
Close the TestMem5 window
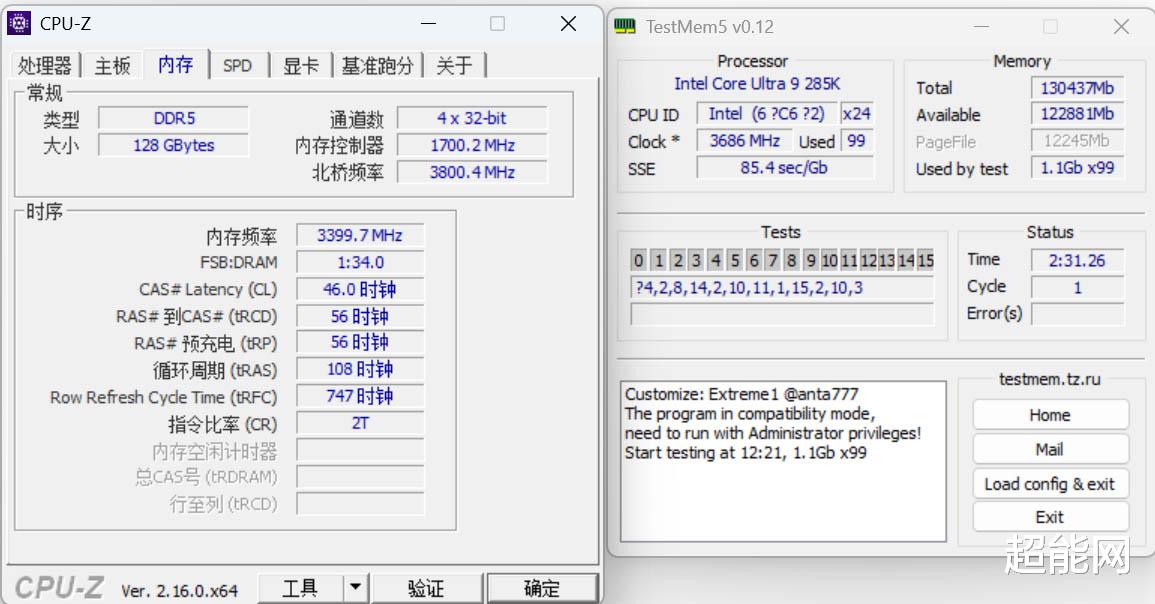[1121, 27]
